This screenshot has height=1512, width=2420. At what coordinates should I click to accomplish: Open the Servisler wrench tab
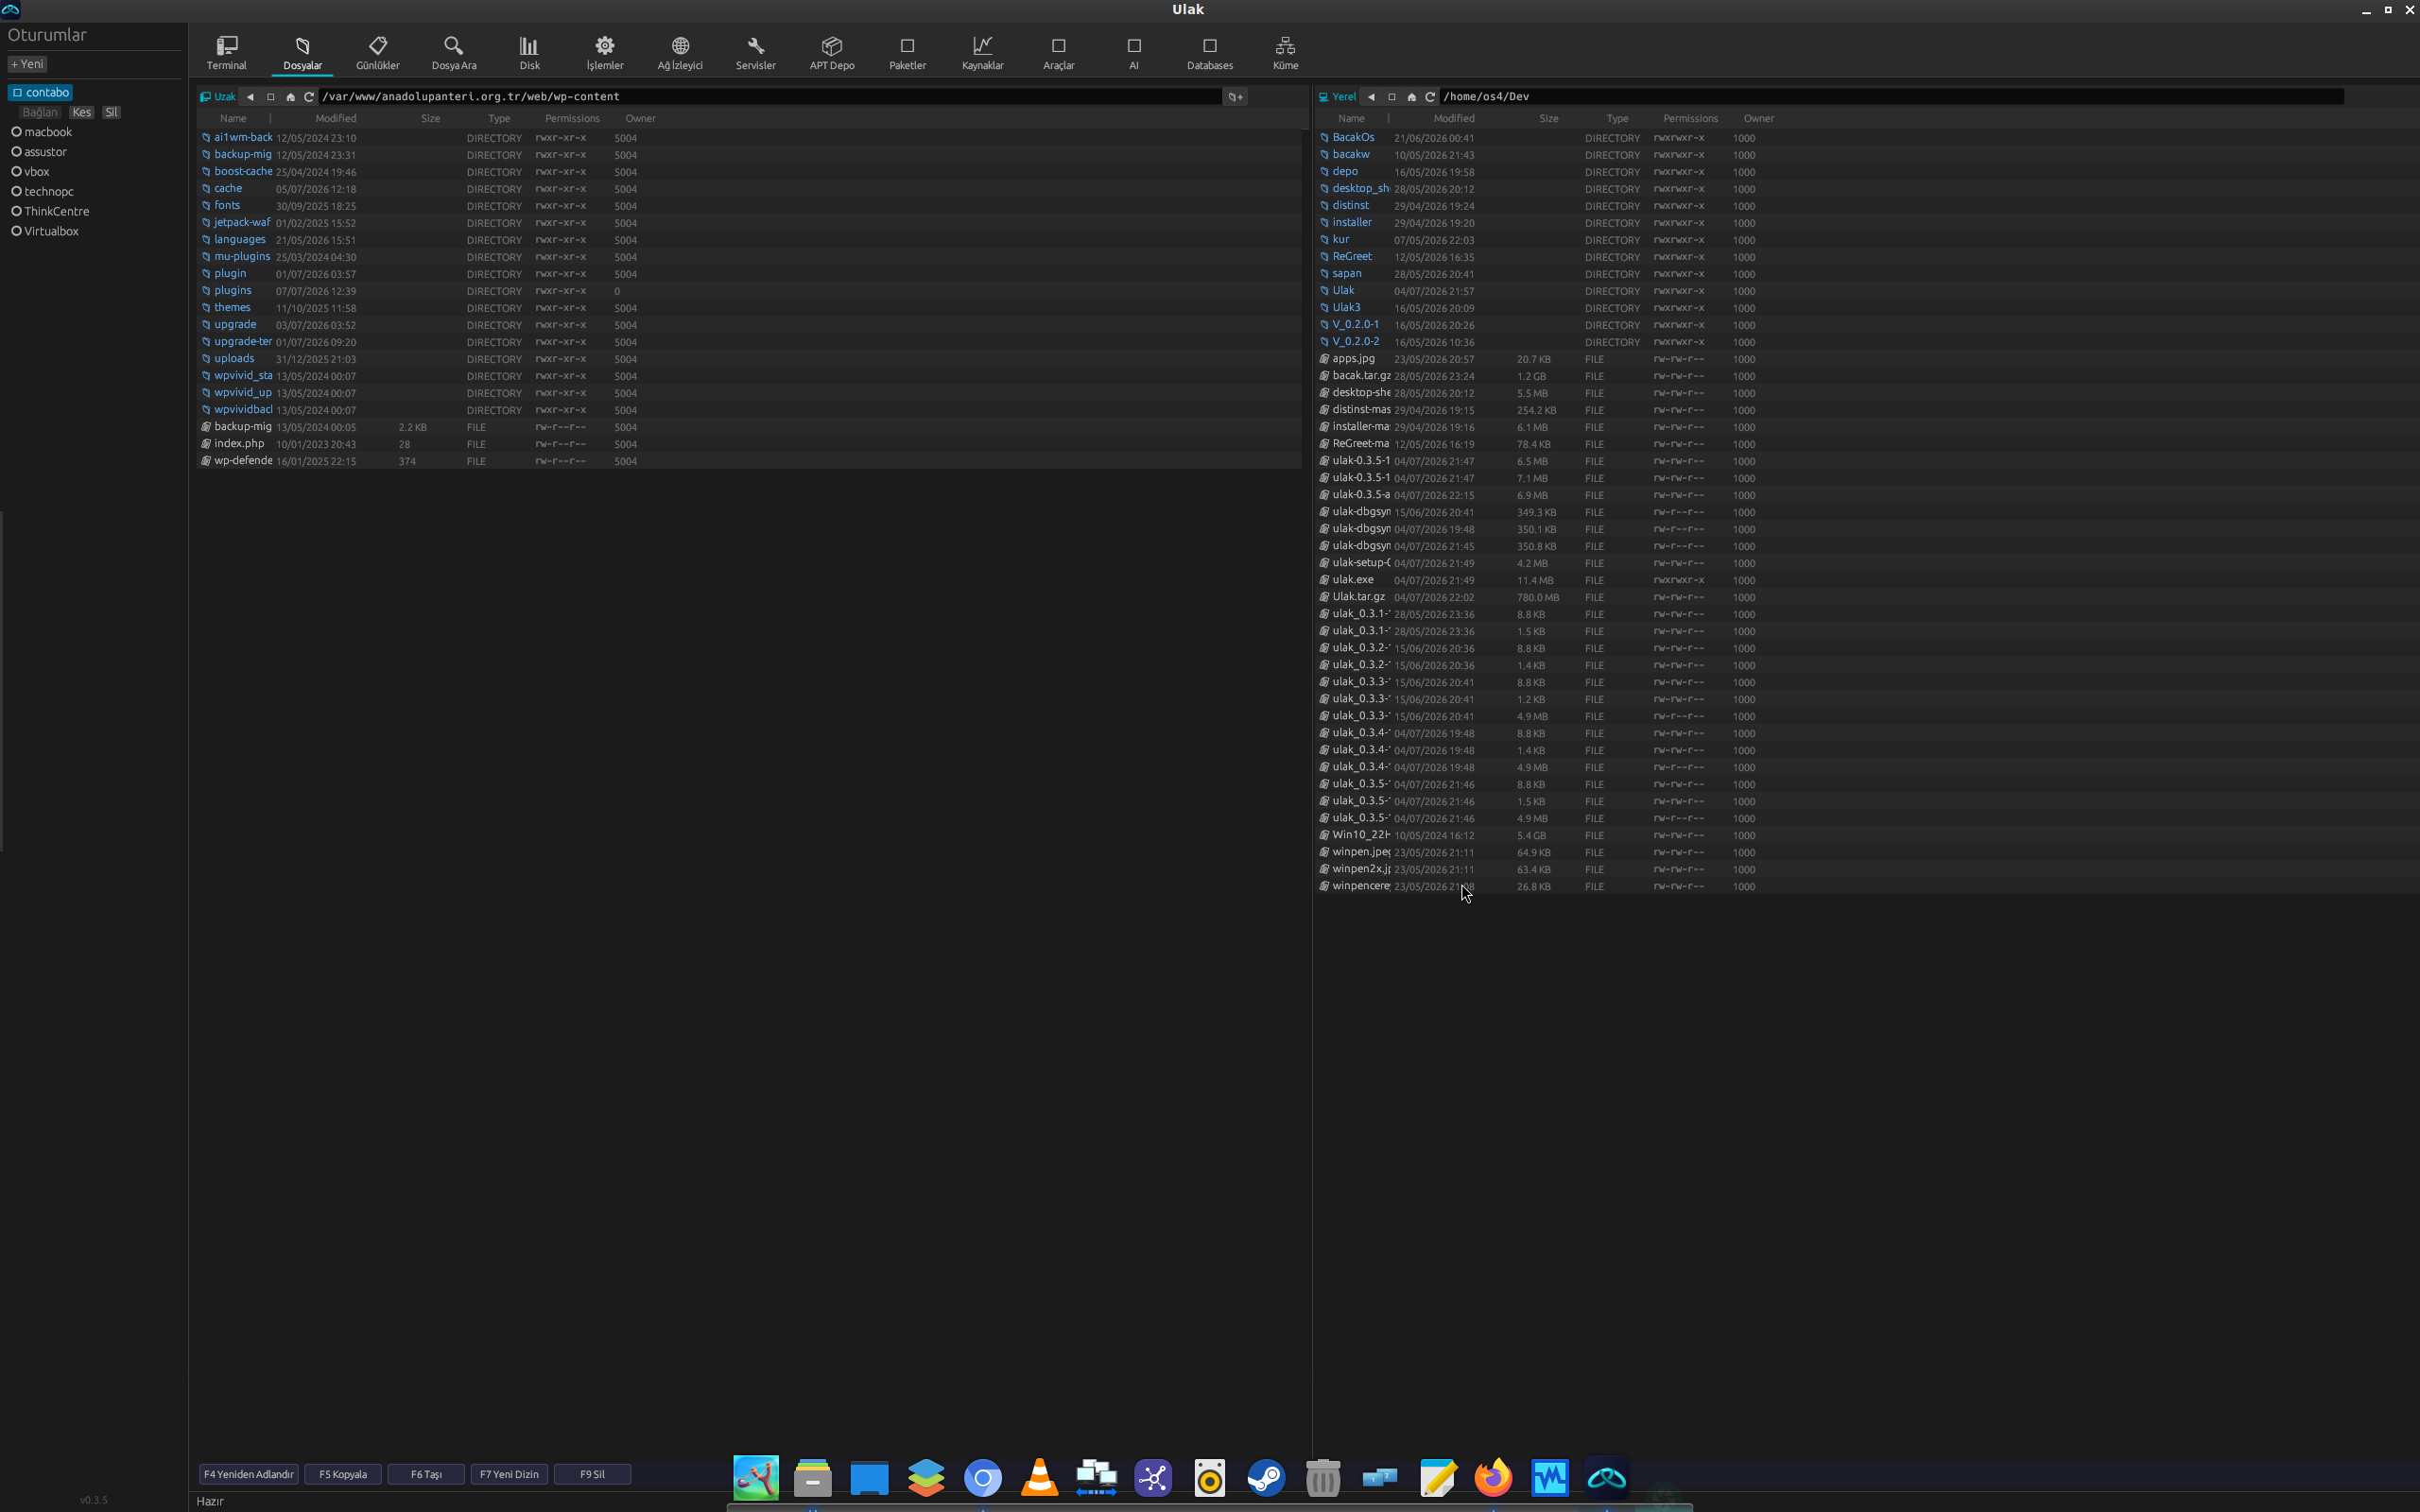tap(756, 53)
